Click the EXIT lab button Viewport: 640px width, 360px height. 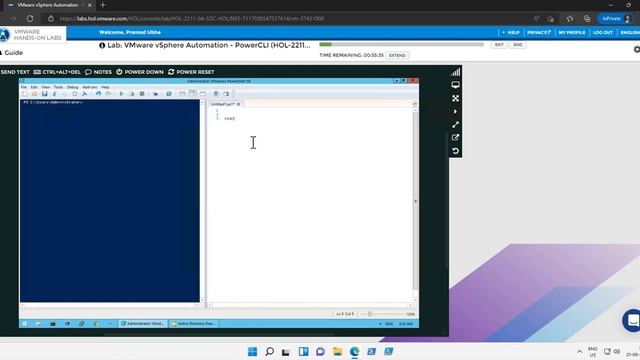click(x=499, y=44)
